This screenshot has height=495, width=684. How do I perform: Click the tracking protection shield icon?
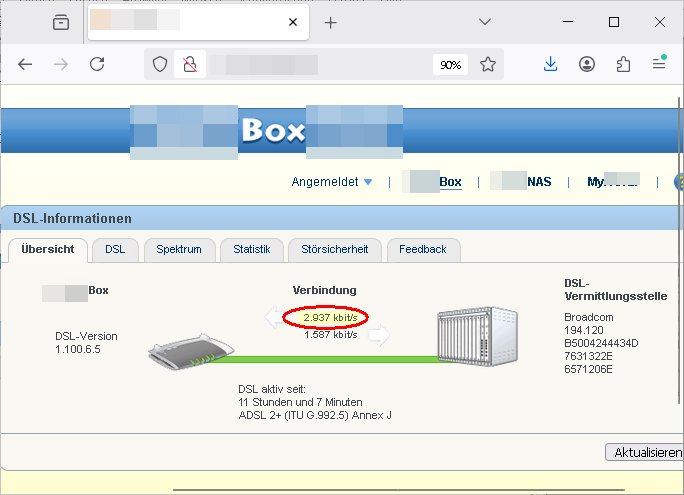(159, 64)
